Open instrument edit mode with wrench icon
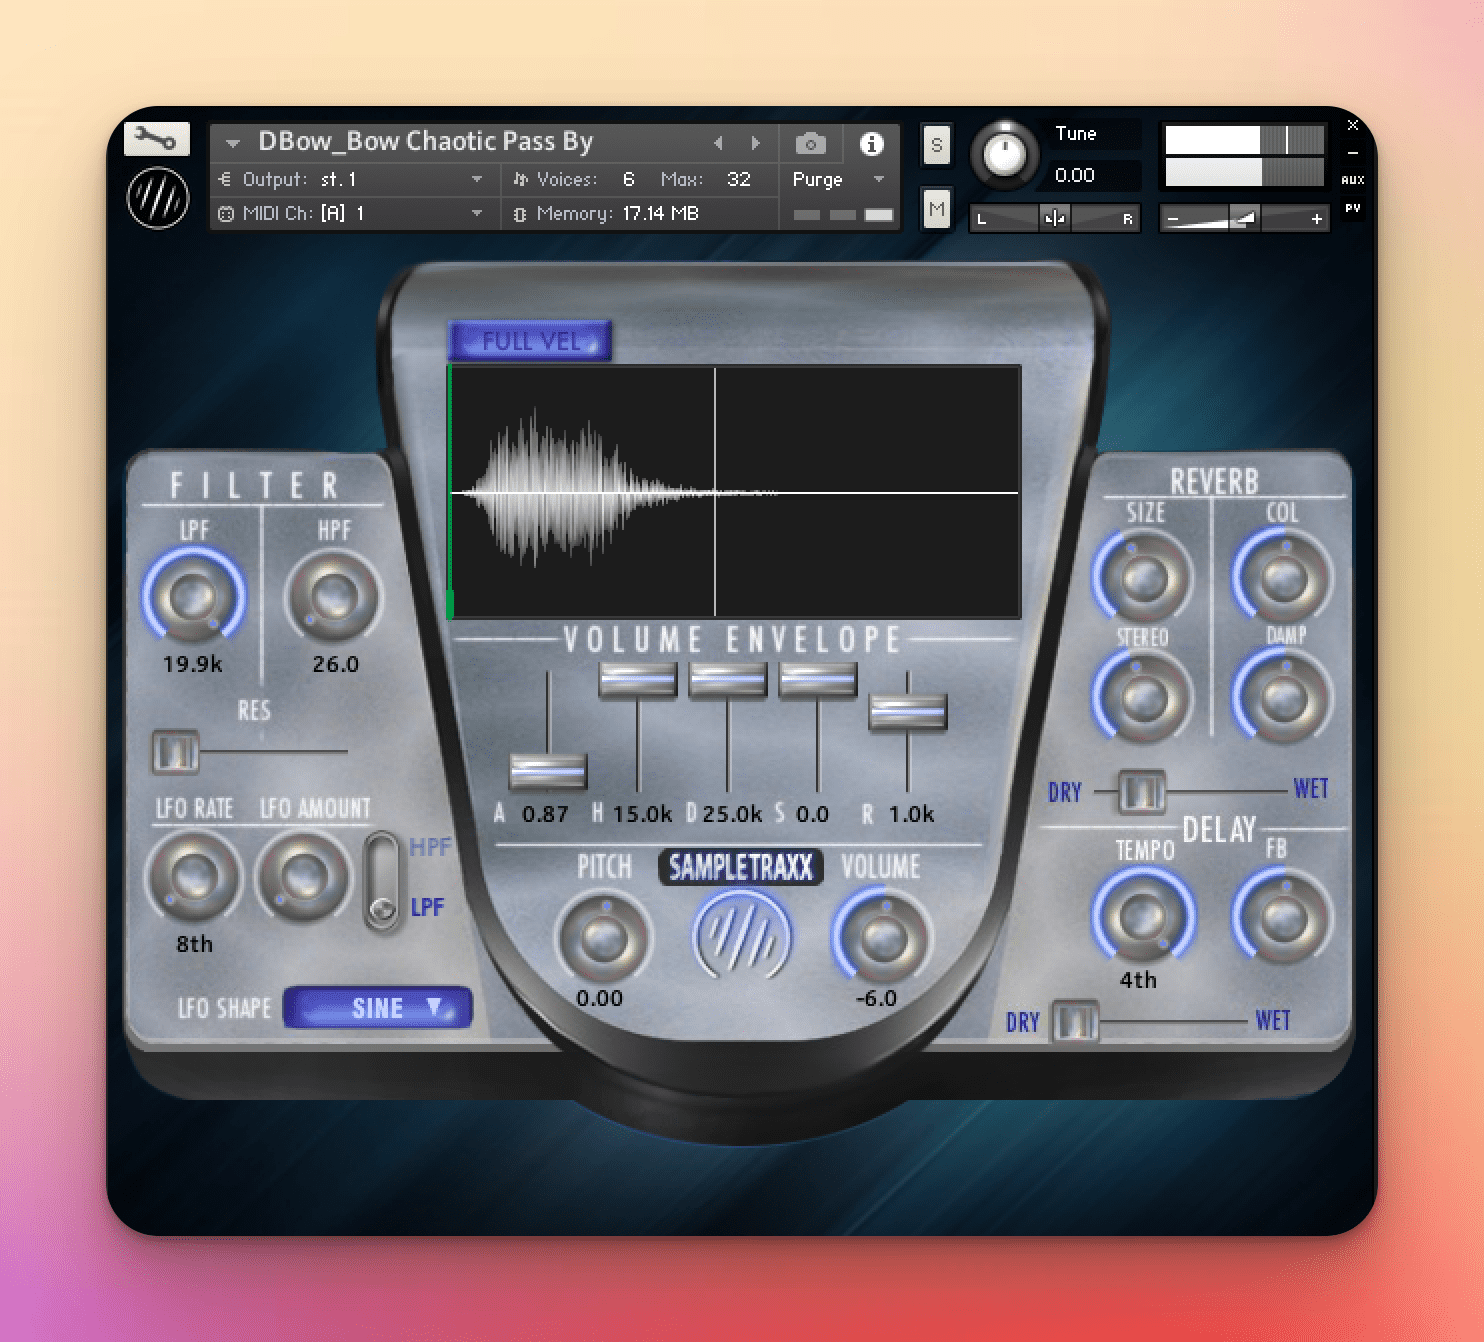Viewport: 1484px width, 1342px height. click(x=157, y=139)
